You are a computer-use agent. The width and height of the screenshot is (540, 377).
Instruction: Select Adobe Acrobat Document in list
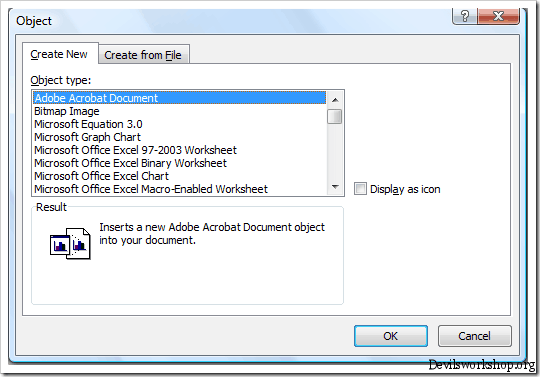coord(179,98)
